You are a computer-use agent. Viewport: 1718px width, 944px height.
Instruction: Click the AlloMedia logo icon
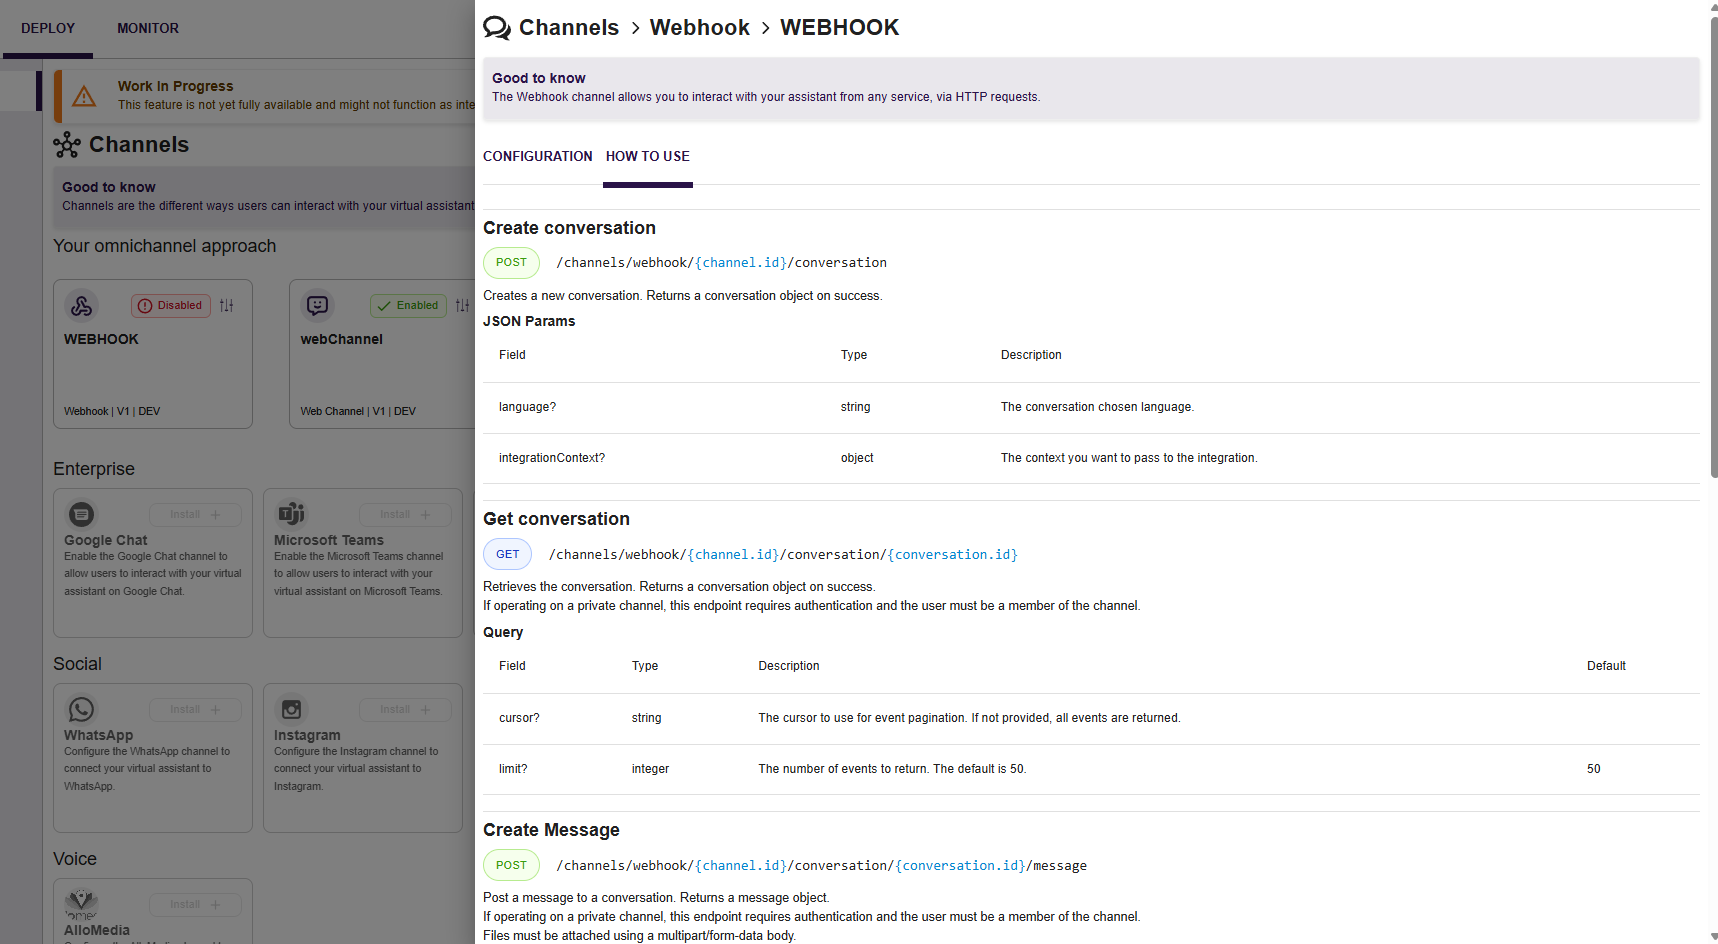pyautogui.click(x=81, y=903)
